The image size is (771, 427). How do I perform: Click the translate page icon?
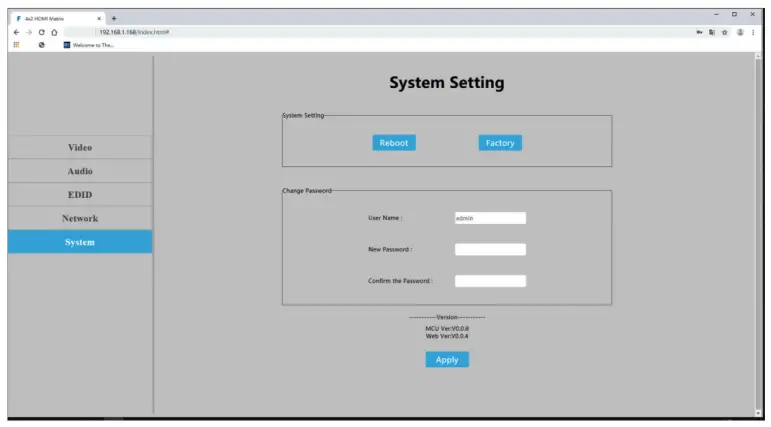[712, 32]
